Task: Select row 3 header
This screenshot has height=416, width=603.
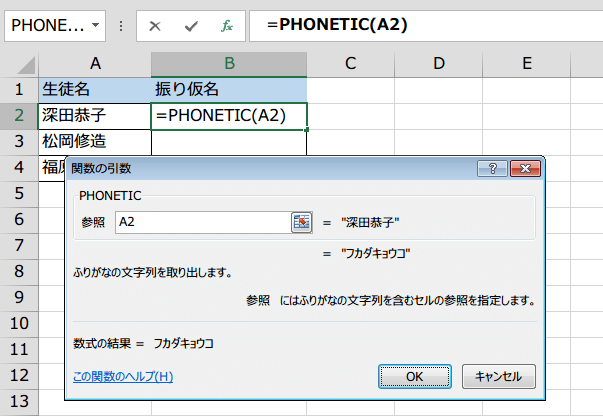Action: coord(18,141)
